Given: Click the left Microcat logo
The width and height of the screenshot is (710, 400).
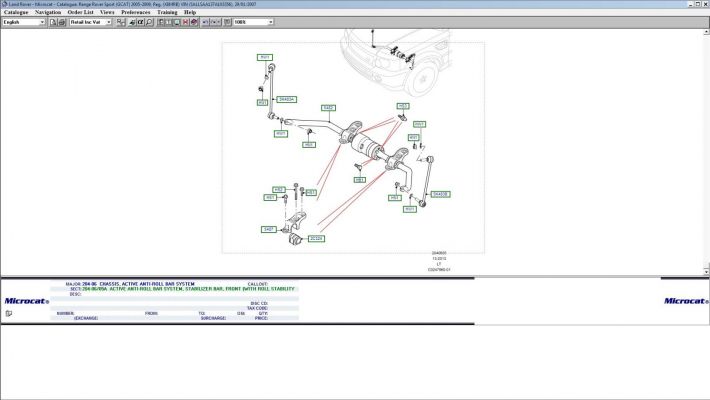Looking at the screenshot, I should (x=27, y=301).
